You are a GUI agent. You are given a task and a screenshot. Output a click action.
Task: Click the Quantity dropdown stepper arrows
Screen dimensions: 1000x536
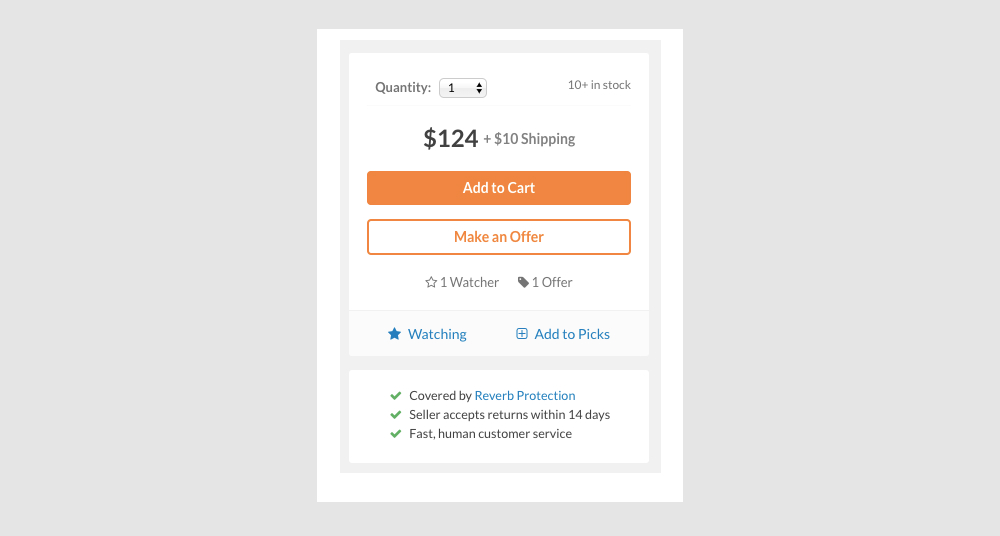coord(480,88)
